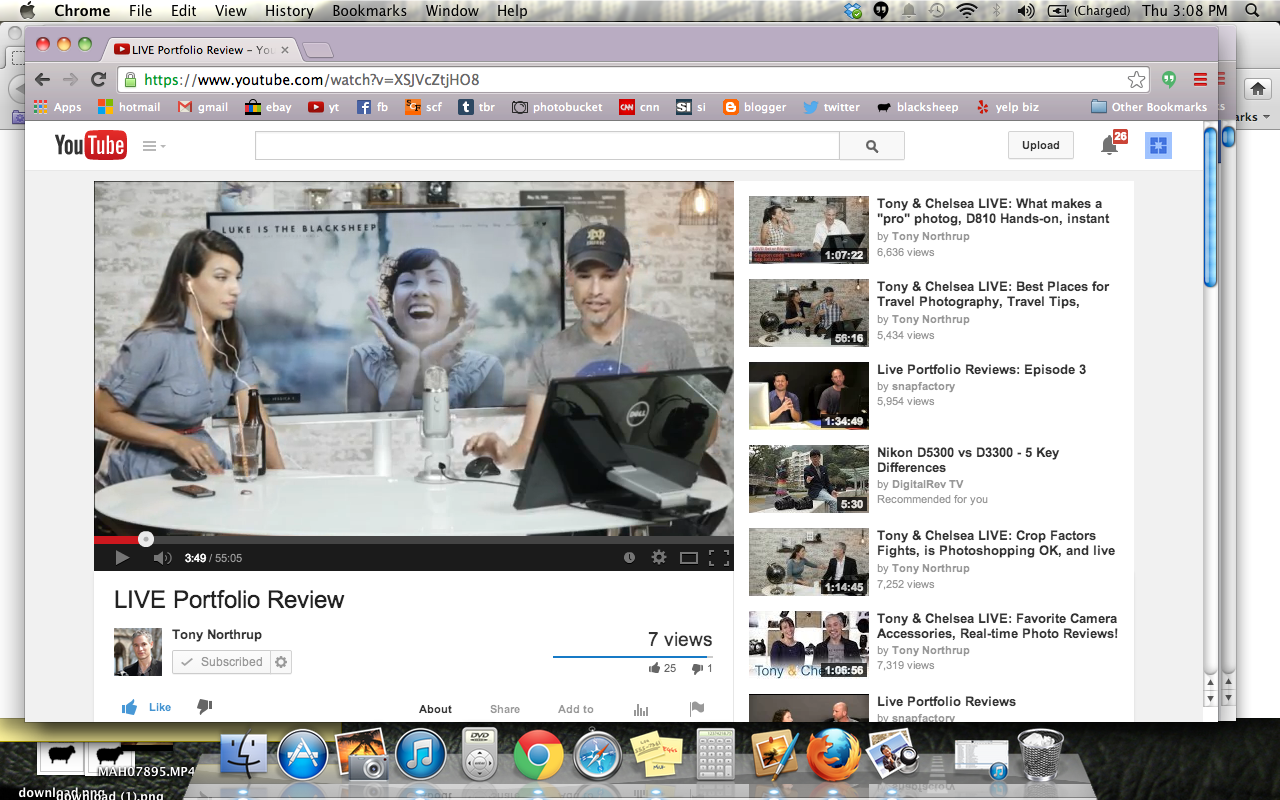Screen dimensions: 1280x800
Task: Go back with the browser back arrow
Action: coord(42,80)
